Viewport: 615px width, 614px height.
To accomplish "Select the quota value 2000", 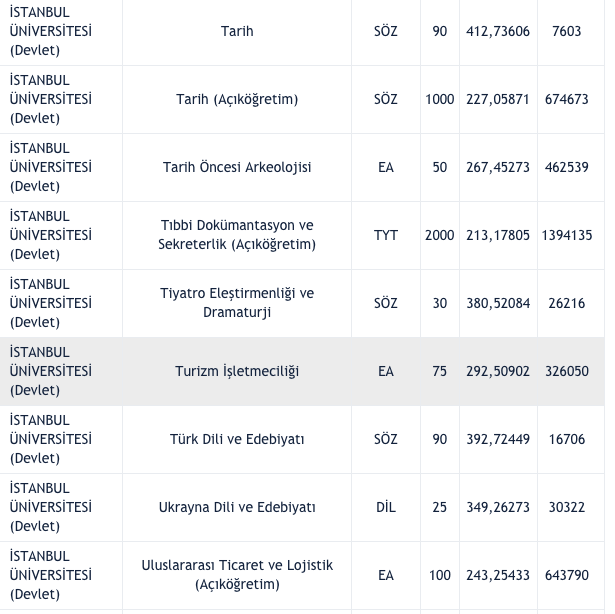I will click(439, 235).
